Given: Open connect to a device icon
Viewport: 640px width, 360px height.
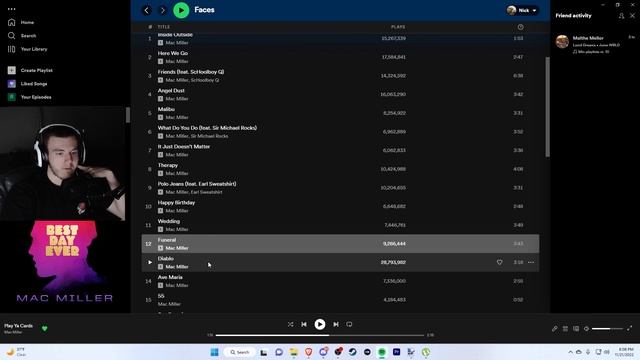Looking at the screenshot, I should pos(576,329).
